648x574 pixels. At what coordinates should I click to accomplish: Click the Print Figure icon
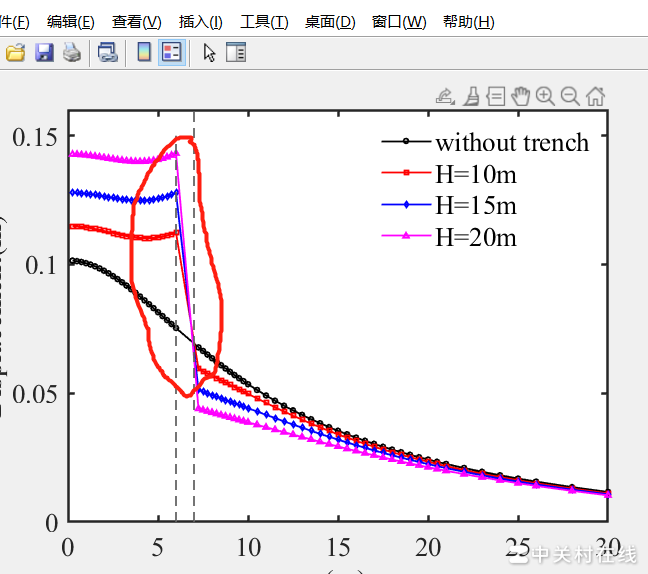[71, 53]
